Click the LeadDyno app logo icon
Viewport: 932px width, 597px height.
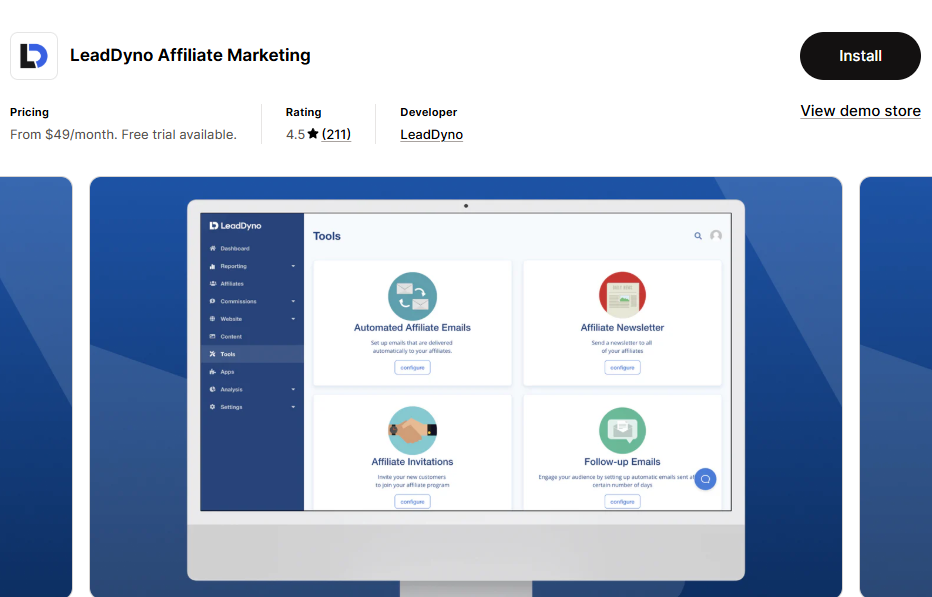[34, 56]
